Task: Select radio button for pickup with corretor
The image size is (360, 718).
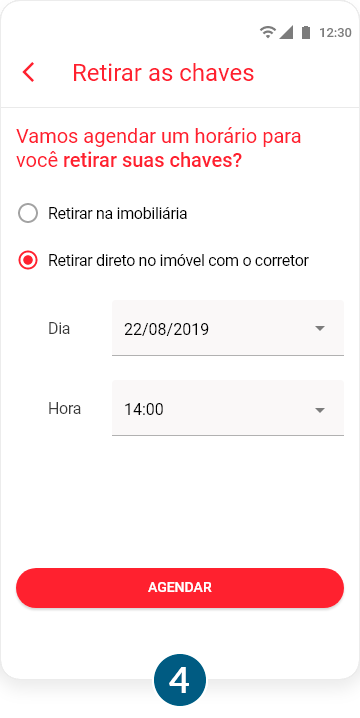Action: coord(27,261)
